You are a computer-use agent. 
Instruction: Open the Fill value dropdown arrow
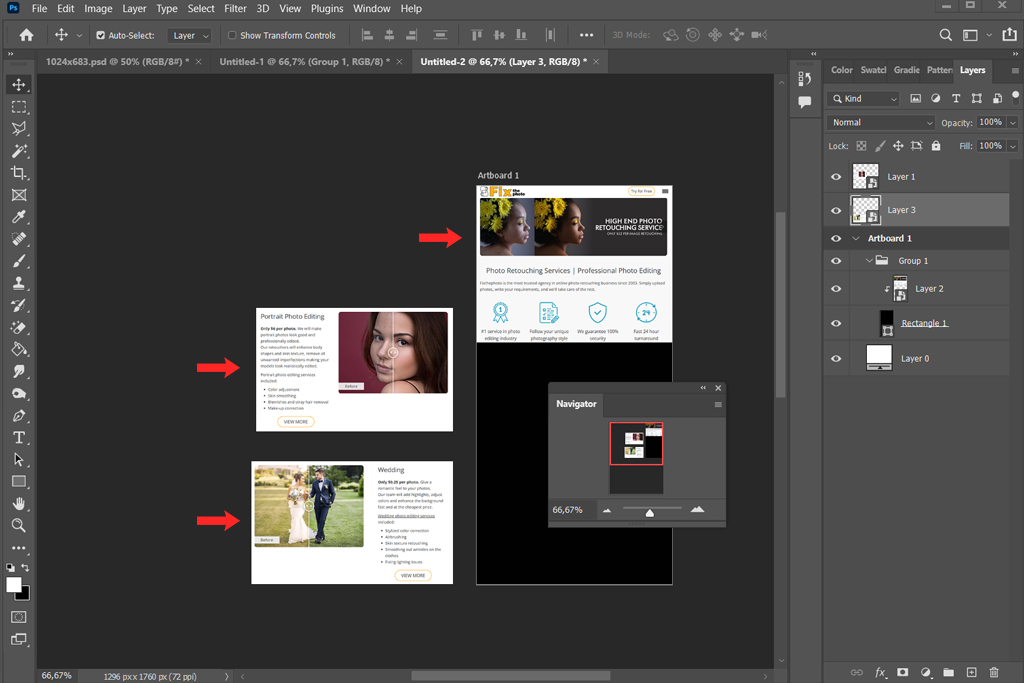point(1013,146)
